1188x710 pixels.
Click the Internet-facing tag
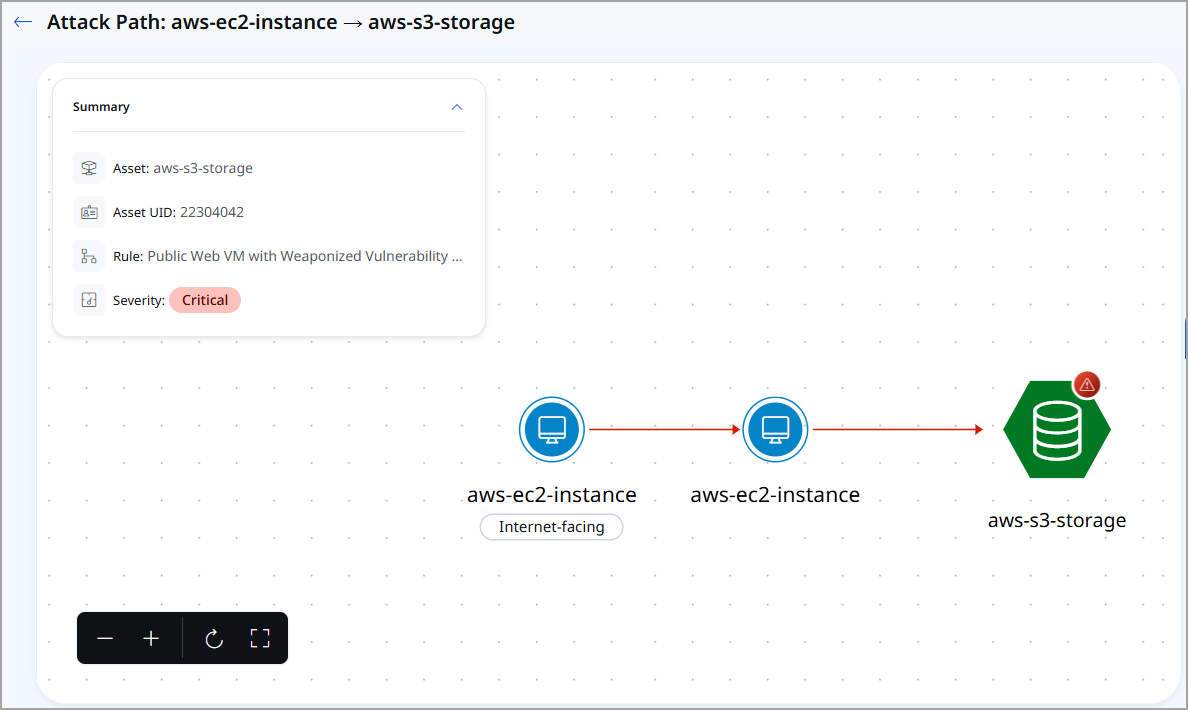(552, 527)
